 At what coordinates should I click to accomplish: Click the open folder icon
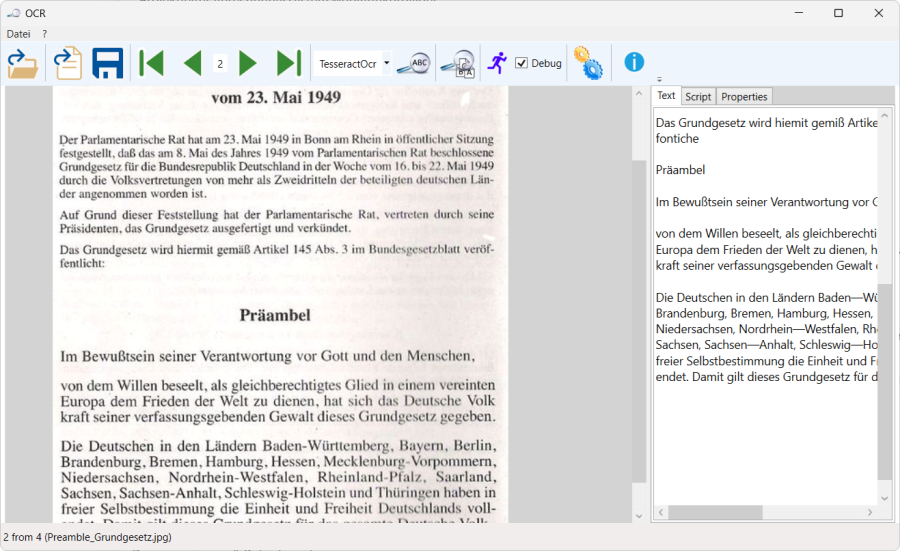[x=22, y=63]
